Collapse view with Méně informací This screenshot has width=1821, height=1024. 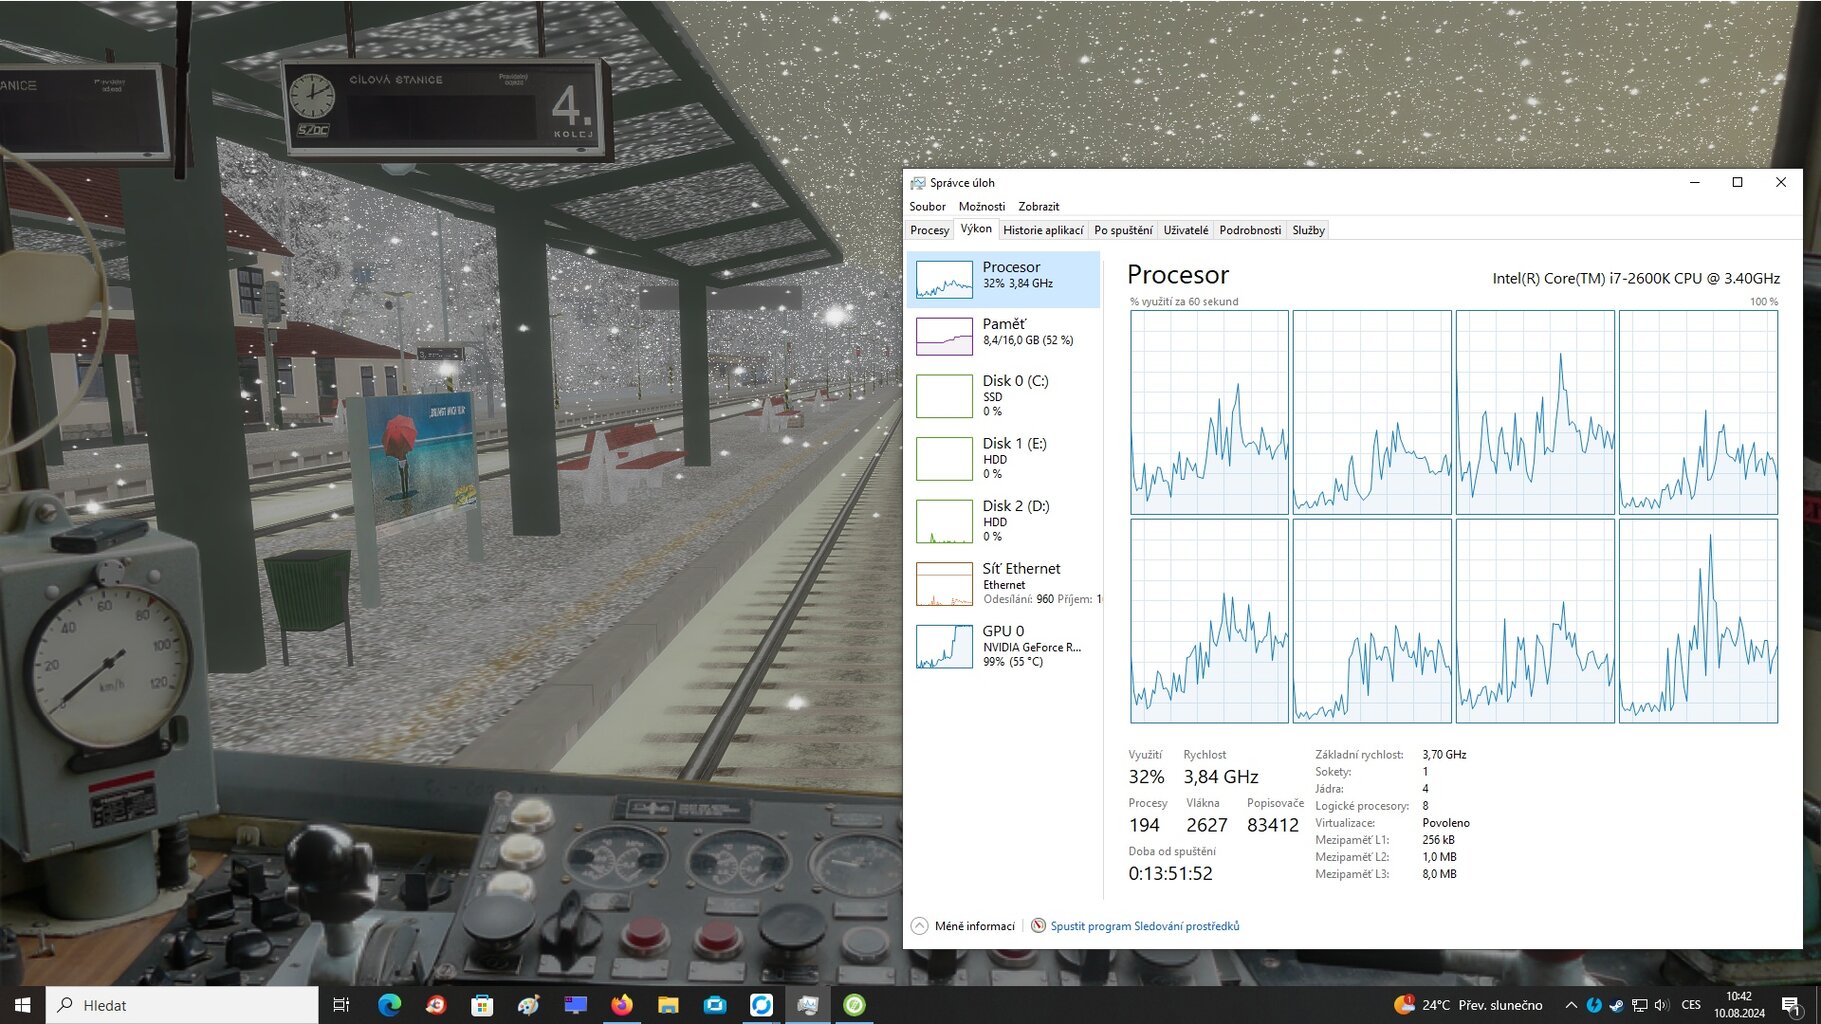point(964,926)
